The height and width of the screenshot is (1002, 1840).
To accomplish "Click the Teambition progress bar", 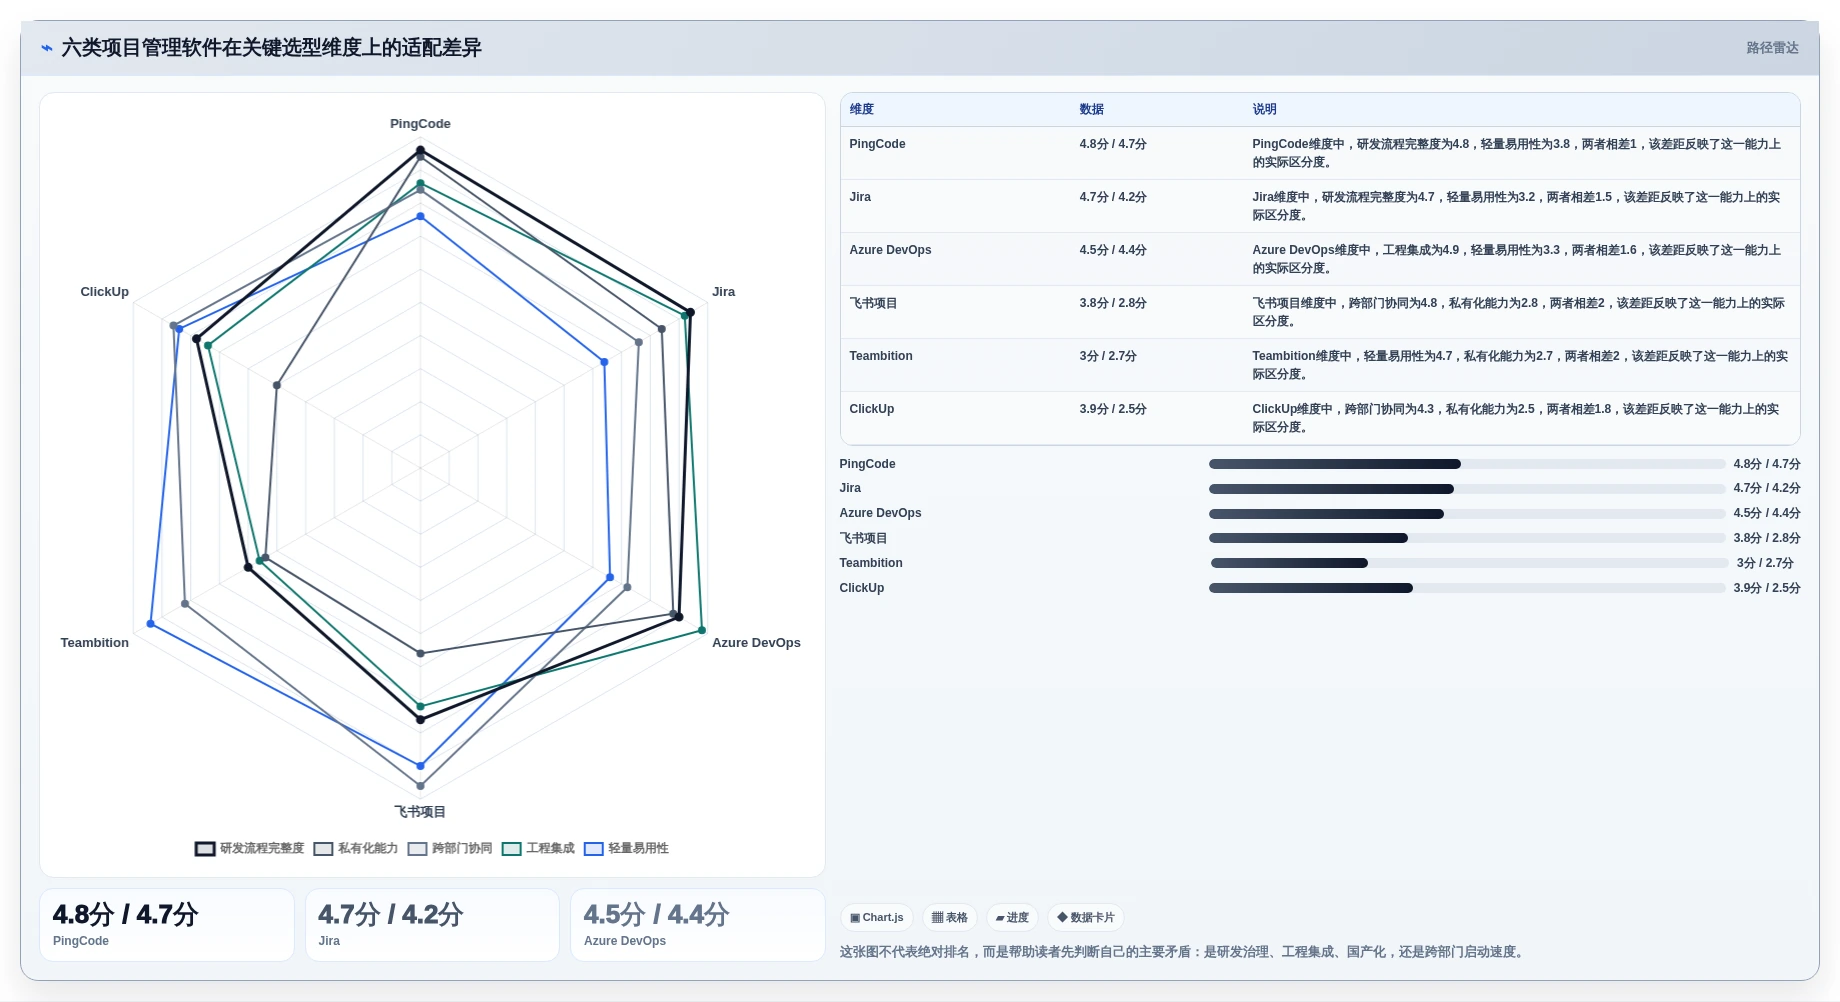I will click(x=1469, y=563).
